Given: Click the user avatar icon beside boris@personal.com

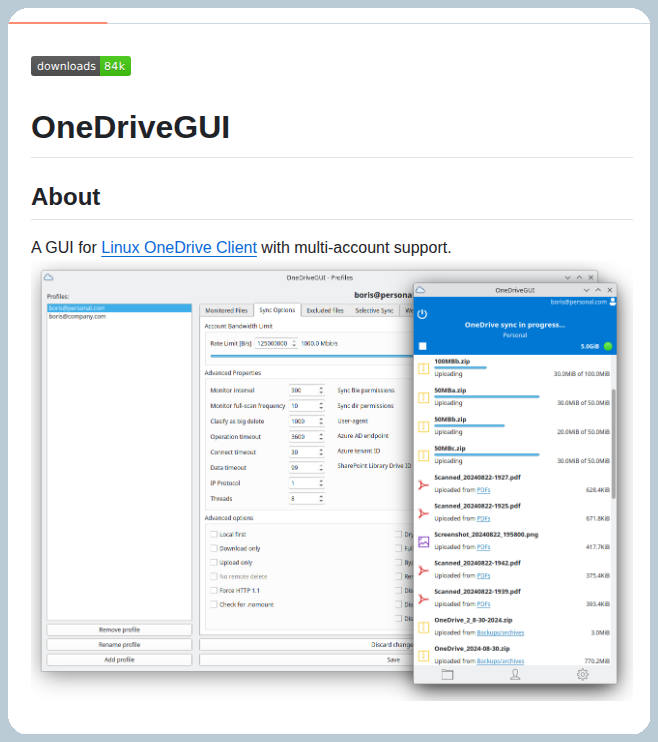Looking at the screenshot, I should [613, 302].
